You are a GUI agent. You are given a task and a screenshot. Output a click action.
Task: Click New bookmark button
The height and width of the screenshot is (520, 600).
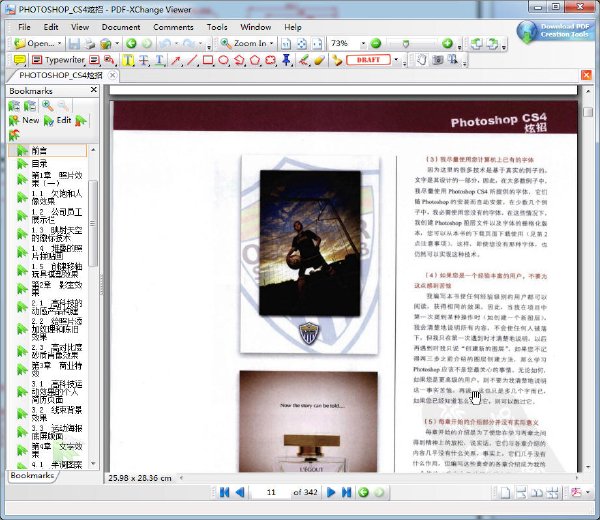tap(24, 121)
